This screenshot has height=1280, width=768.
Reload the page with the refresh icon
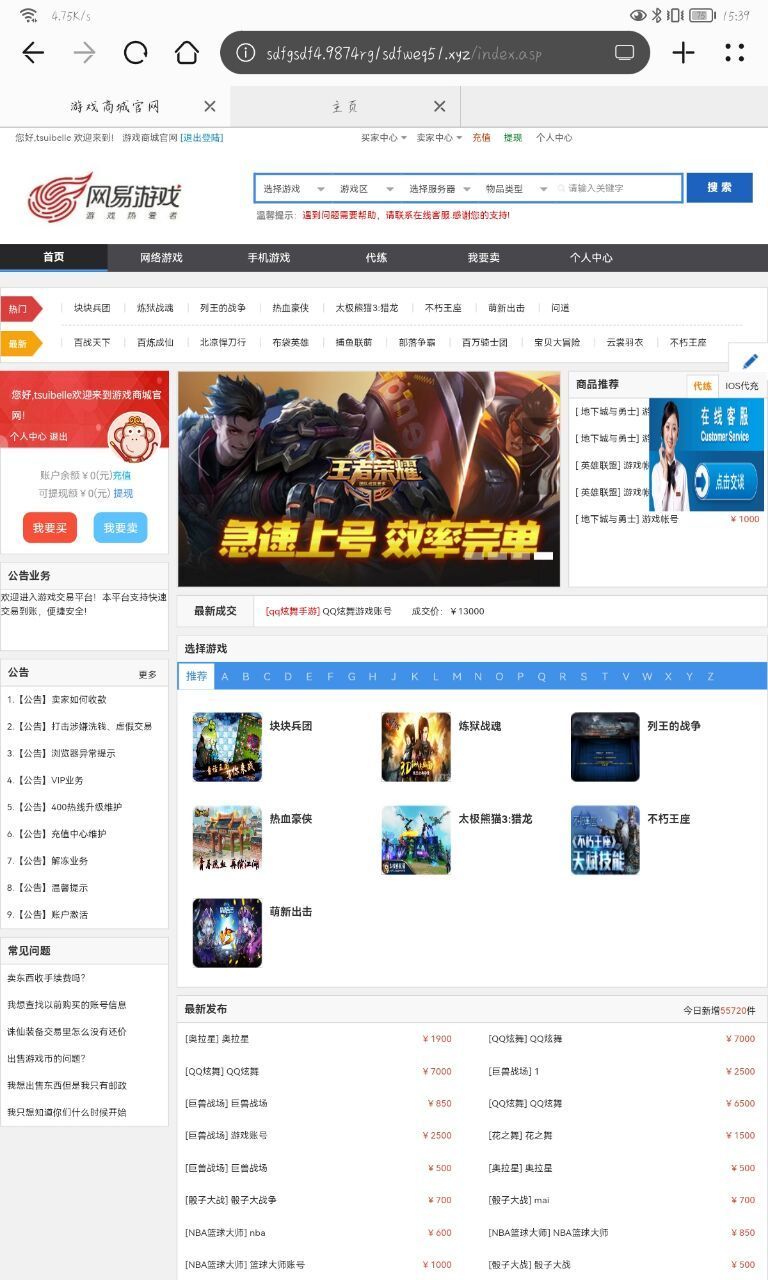(x=136, y=53)
